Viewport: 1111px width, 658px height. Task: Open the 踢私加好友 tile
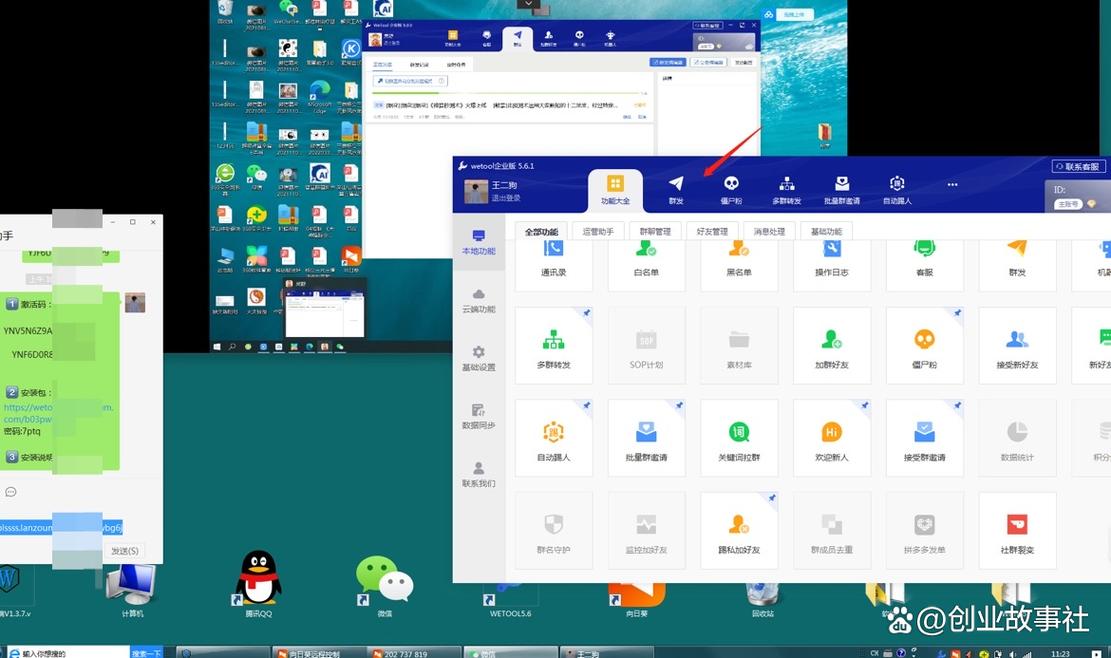(x=739, y=531)
